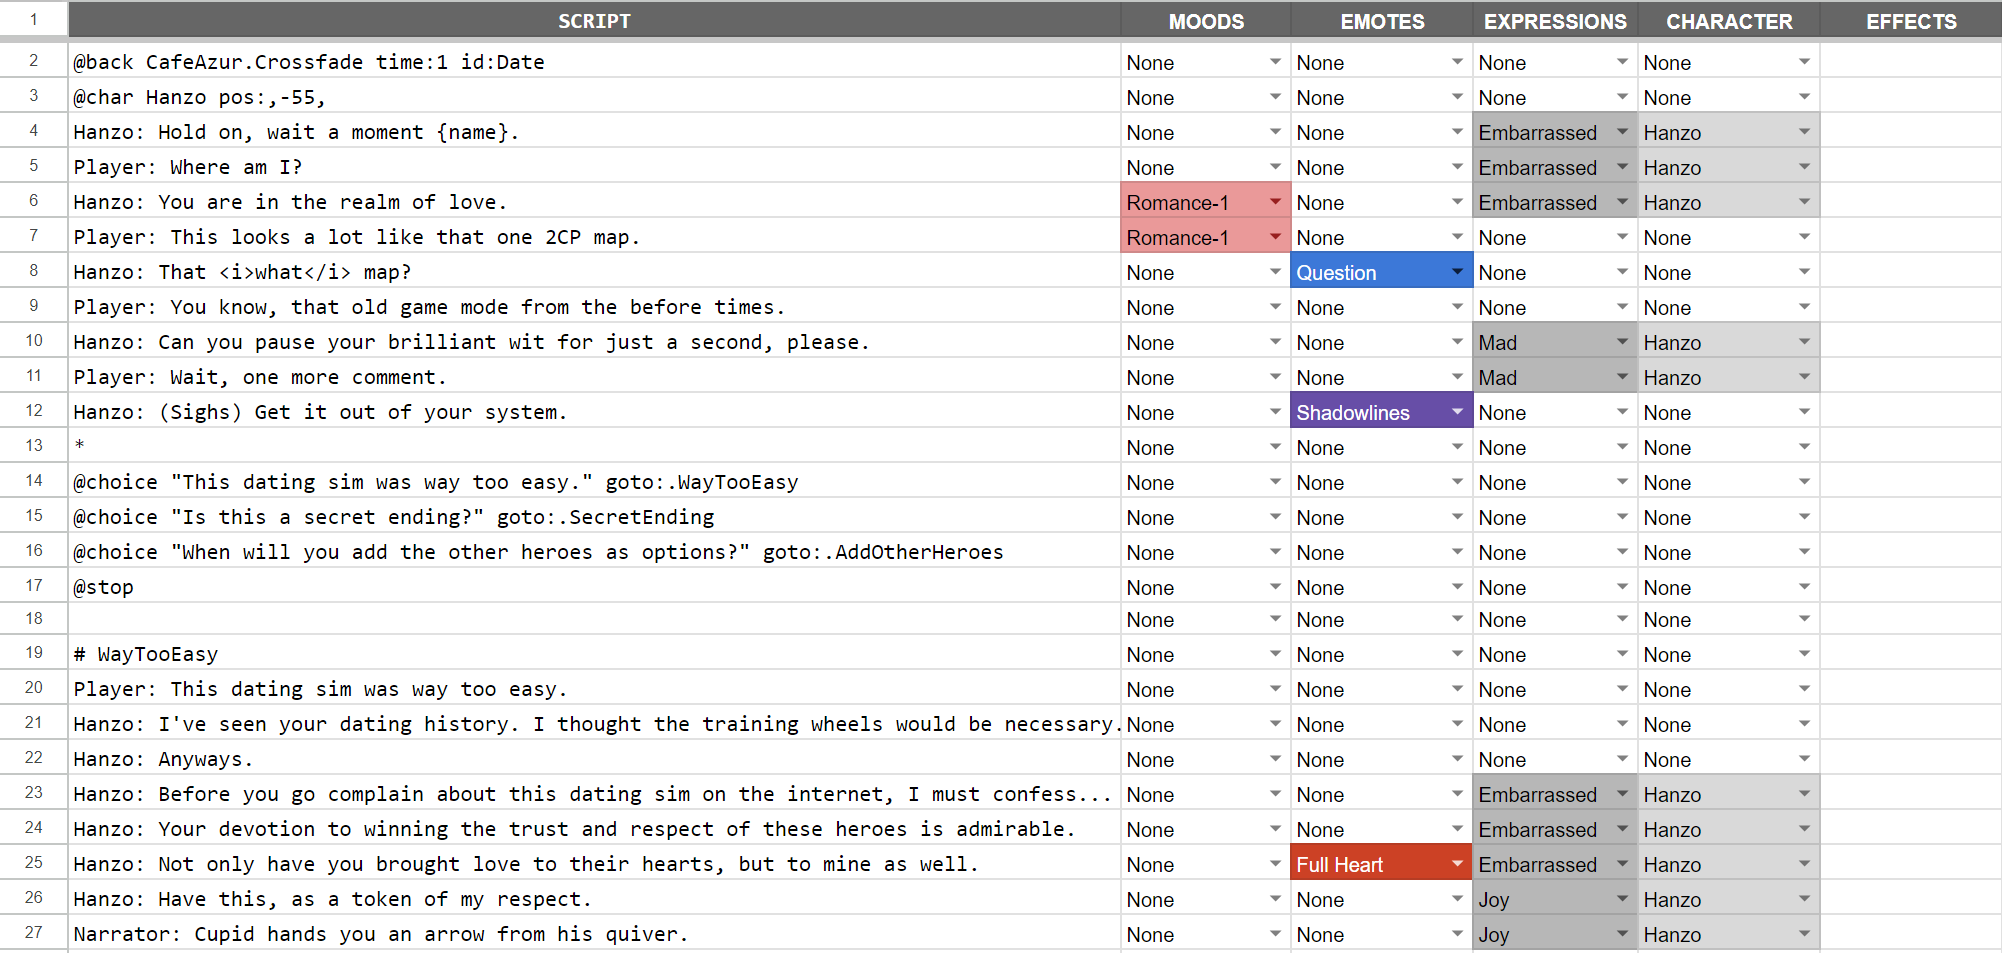Open the Hanzo character dropdown in row 27
Image resolution: width=2003 pixels, height=956 pixels.
pos(1804,934)
